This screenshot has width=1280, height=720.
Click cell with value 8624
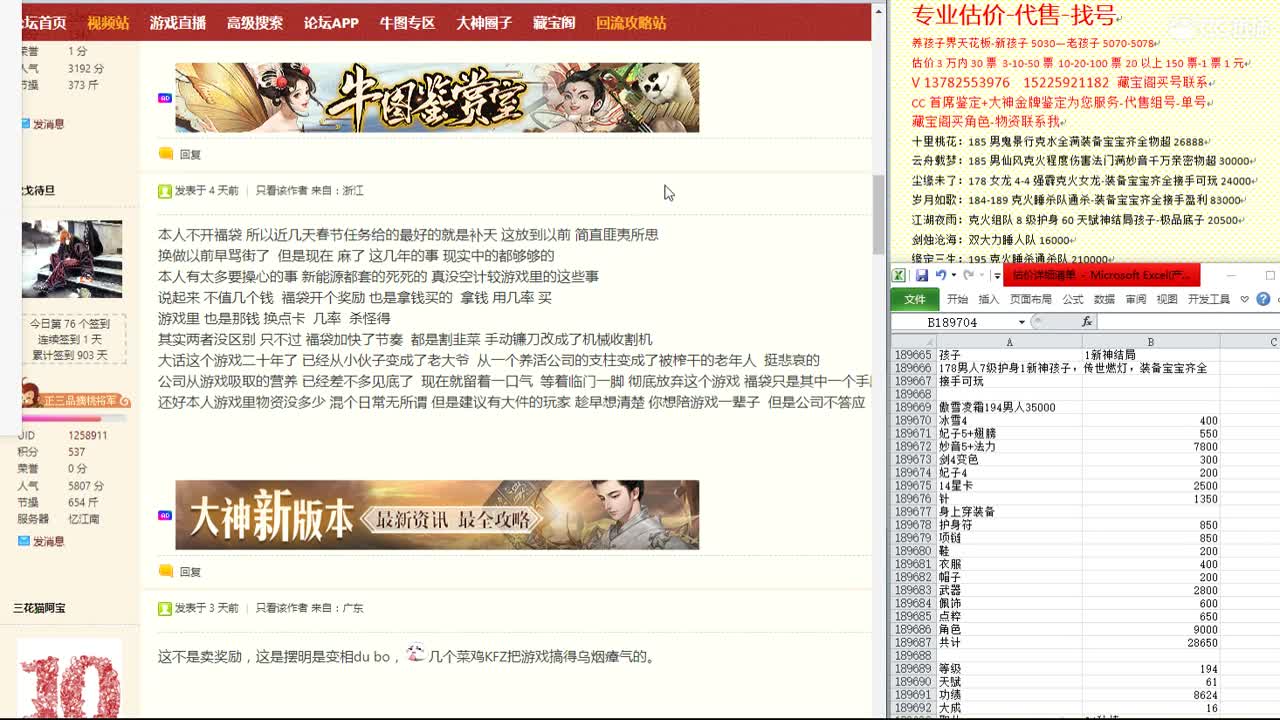[1150, 695]
